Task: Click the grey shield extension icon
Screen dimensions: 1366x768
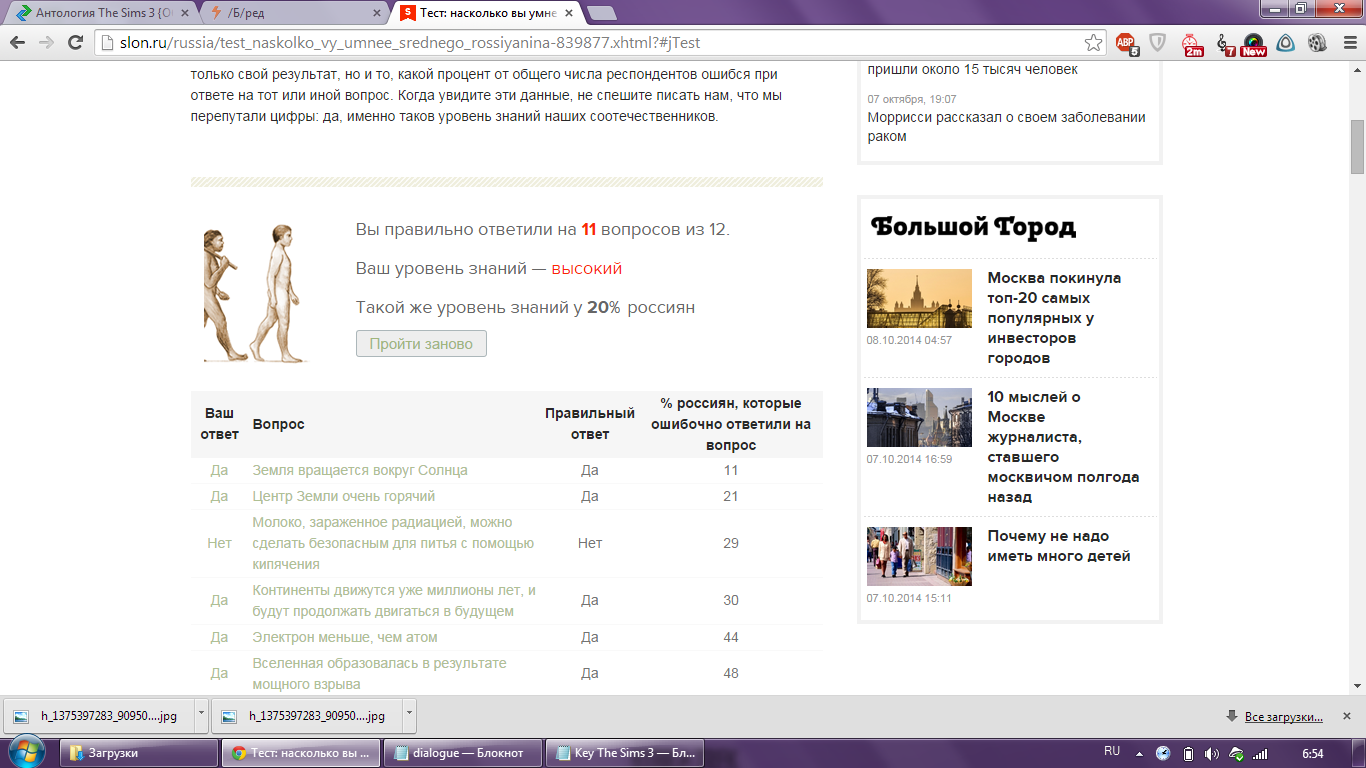Action: tap(1158, 43)
